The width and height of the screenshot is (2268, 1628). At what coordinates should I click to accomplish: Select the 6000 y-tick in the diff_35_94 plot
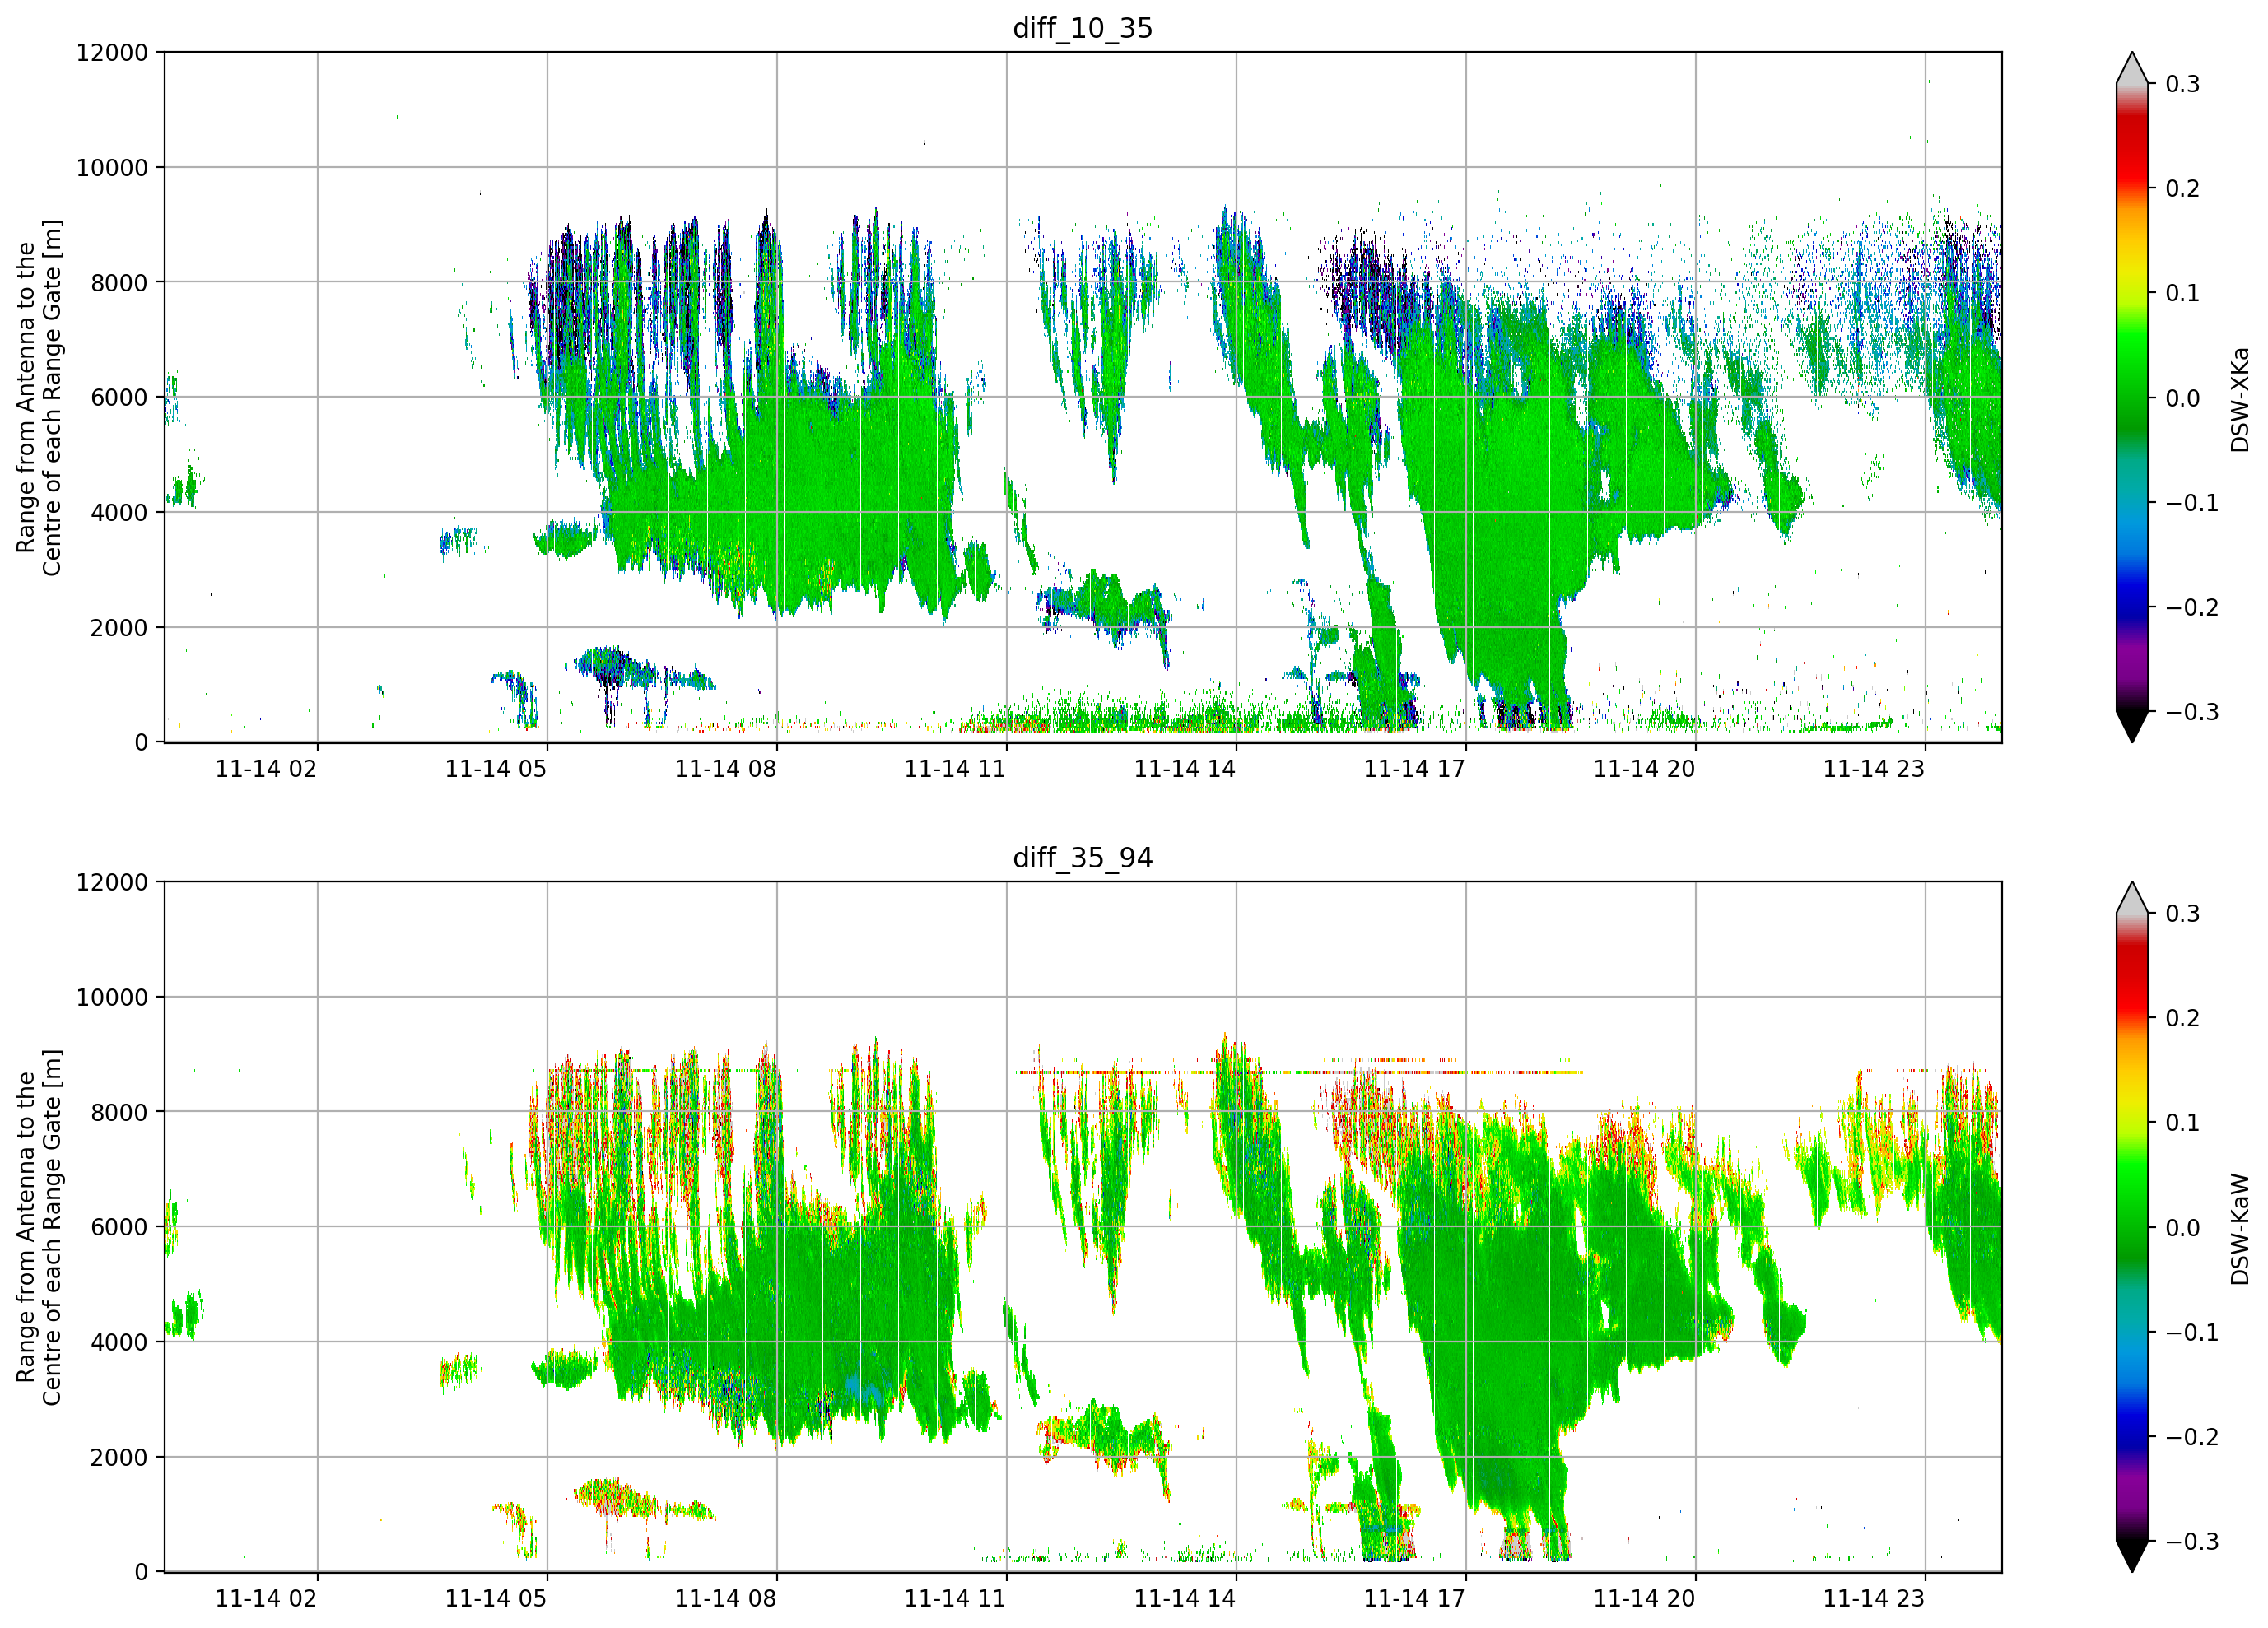119,1228
